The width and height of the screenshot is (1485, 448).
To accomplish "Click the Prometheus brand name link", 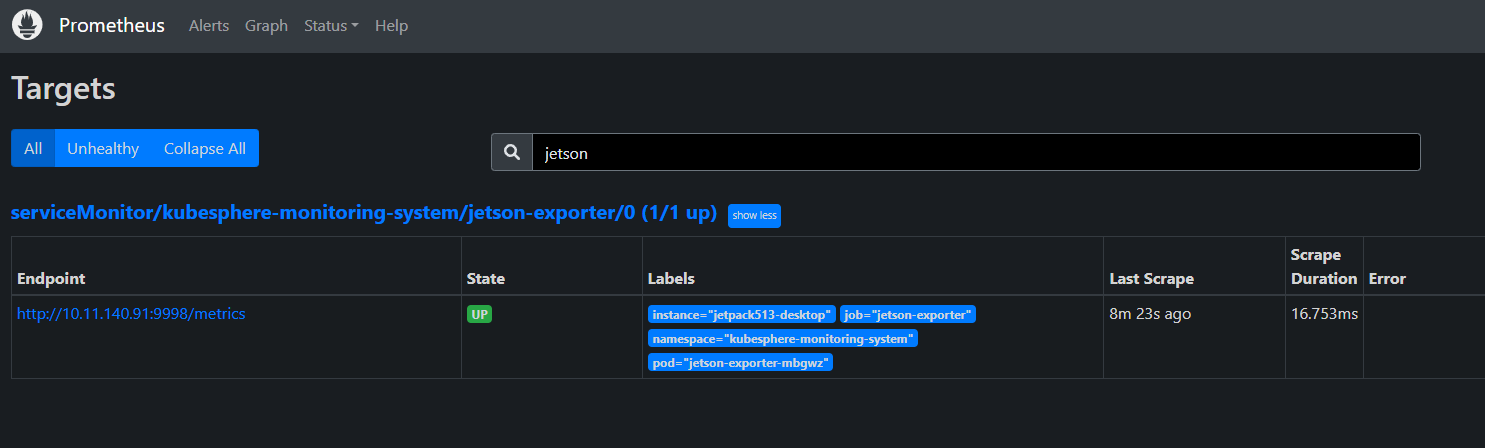I will [x=111, y=26].
